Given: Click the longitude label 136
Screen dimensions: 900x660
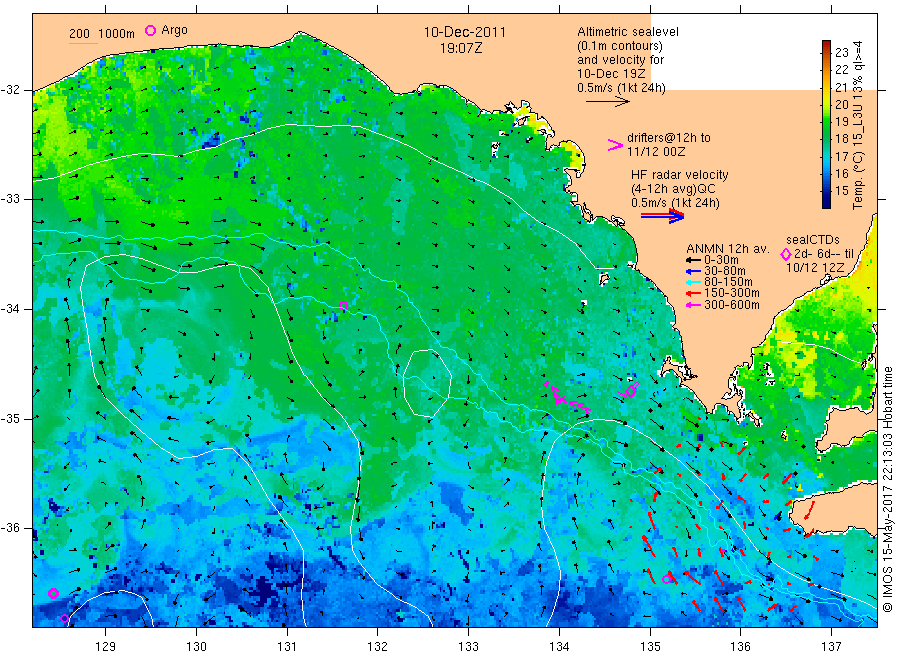Looking at the screenshot, I should pos(740,646).
